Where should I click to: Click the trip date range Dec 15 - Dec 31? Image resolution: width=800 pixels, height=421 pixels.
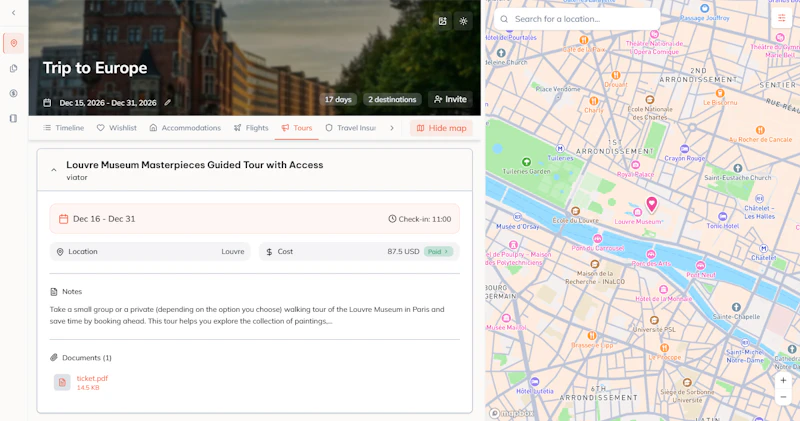(108, 103)
